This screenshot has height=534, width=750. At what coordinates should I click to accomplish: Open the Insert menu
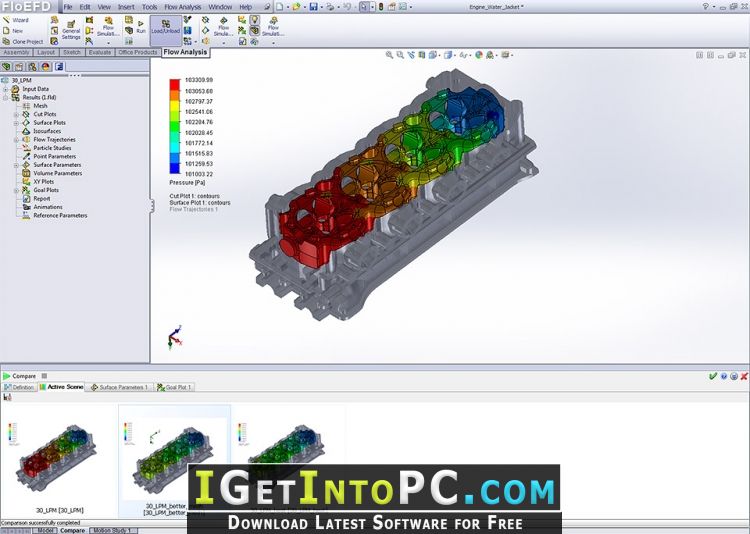126,7
